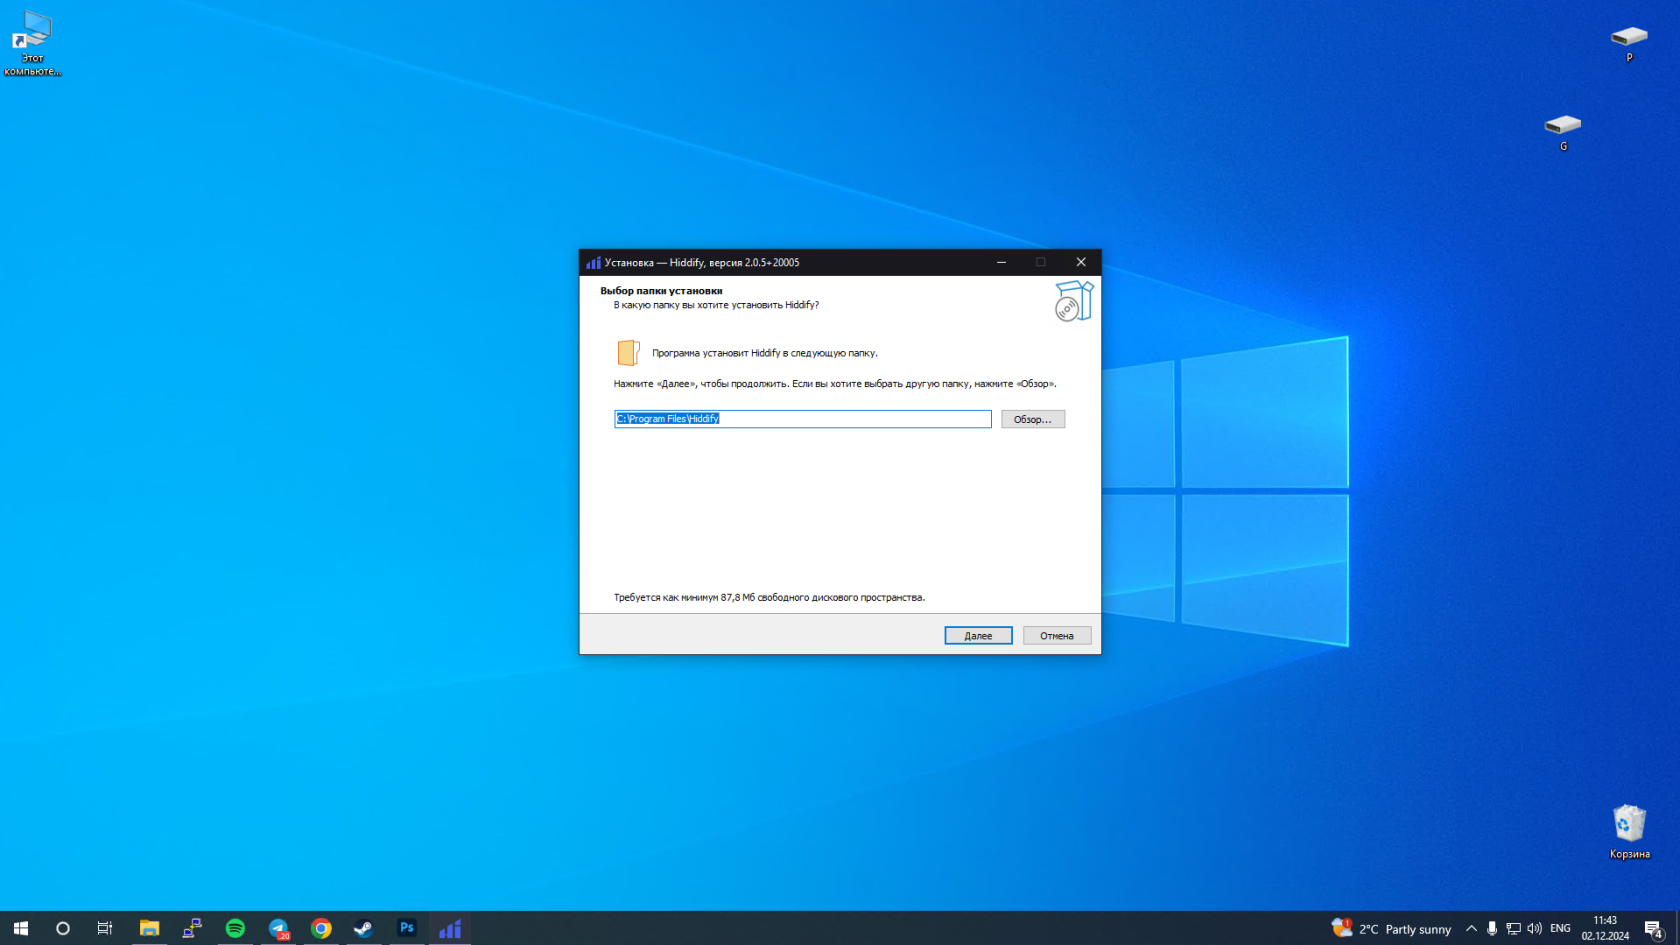
Task: Close the Hiddify installer window
Action: tap(1081, 262)
